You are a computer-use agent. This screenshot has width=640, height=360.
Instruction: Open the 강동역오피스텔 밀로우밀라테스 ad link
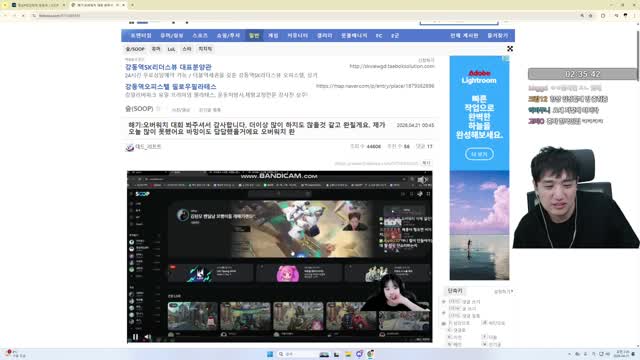(x=171, y=87)
